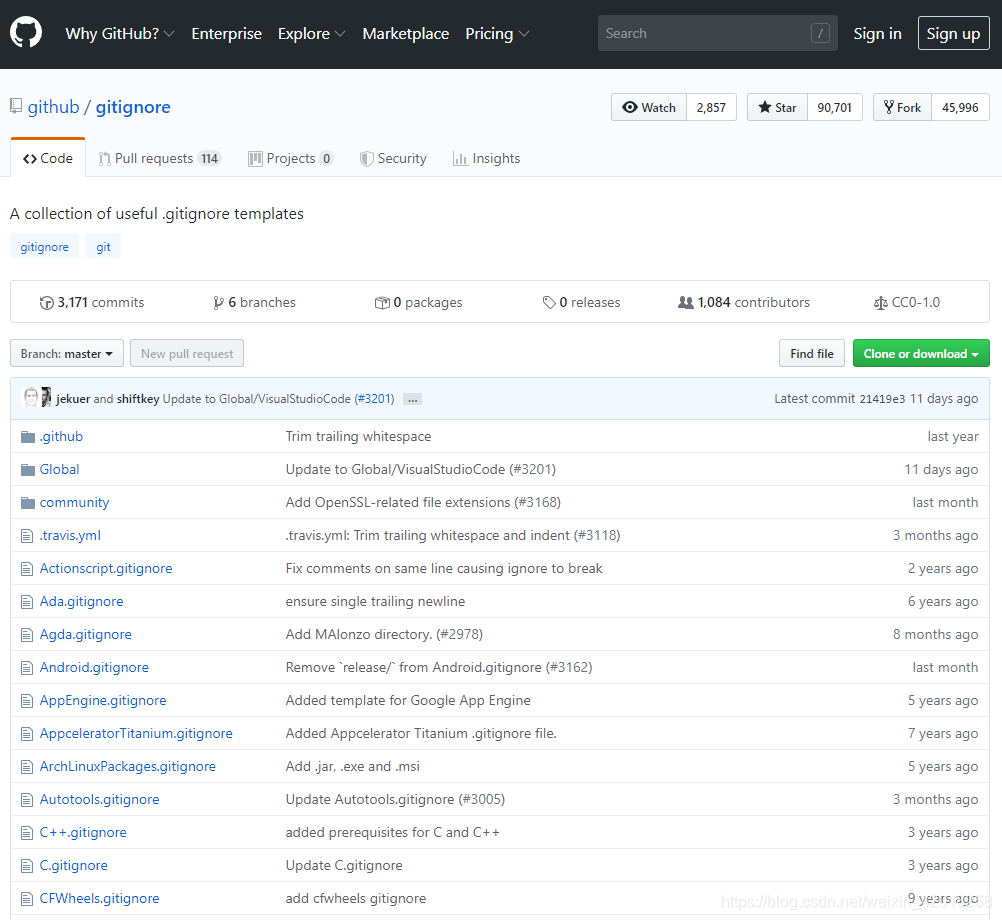Viewport: 1002px width, 920px height.
Task: Open the github owner link
Action: pos(53,107)
